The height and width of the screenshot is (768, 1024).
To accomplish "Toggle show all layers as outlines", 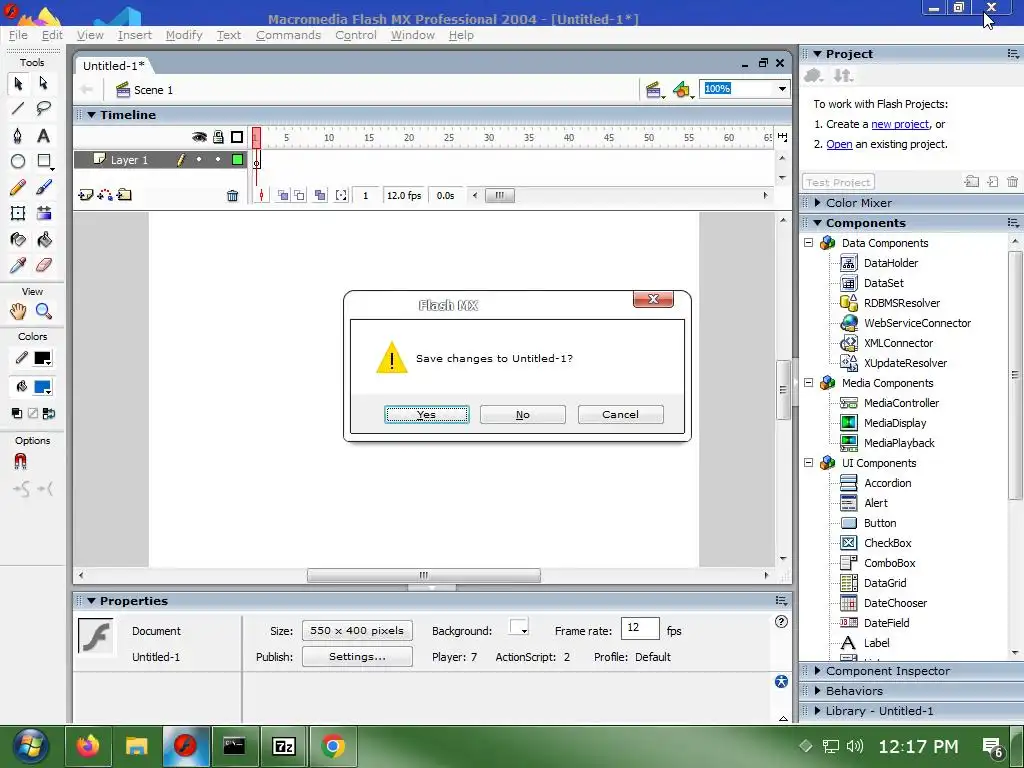I will click(237, 136).
